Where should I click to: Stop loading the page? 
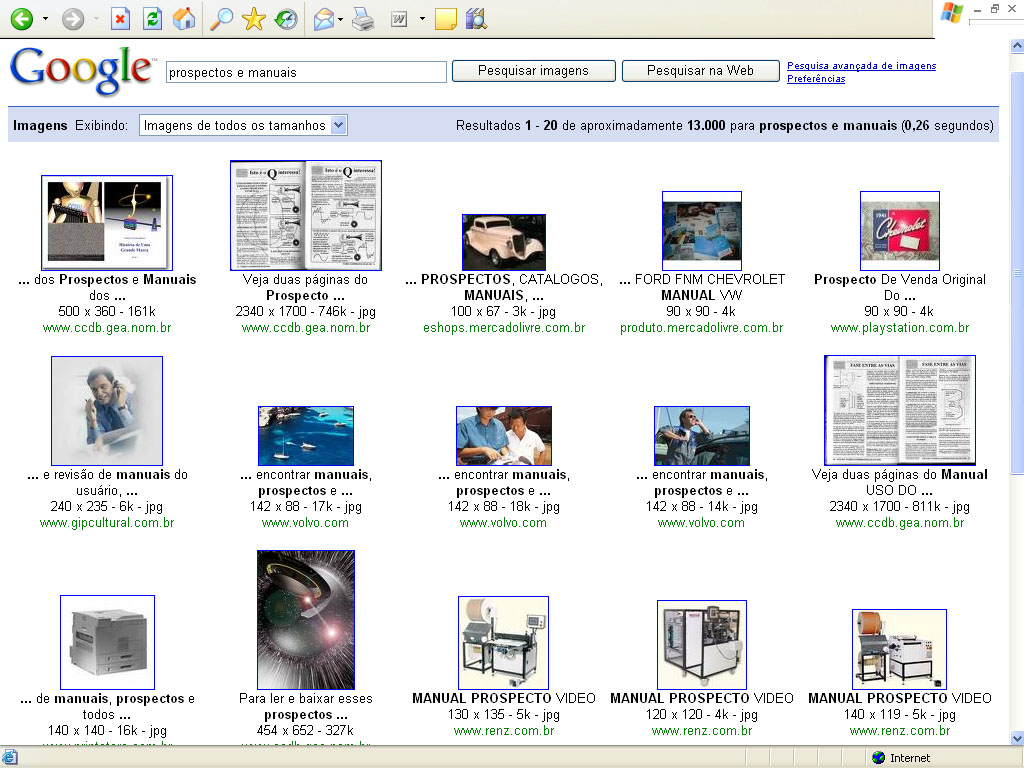[121, 18]
